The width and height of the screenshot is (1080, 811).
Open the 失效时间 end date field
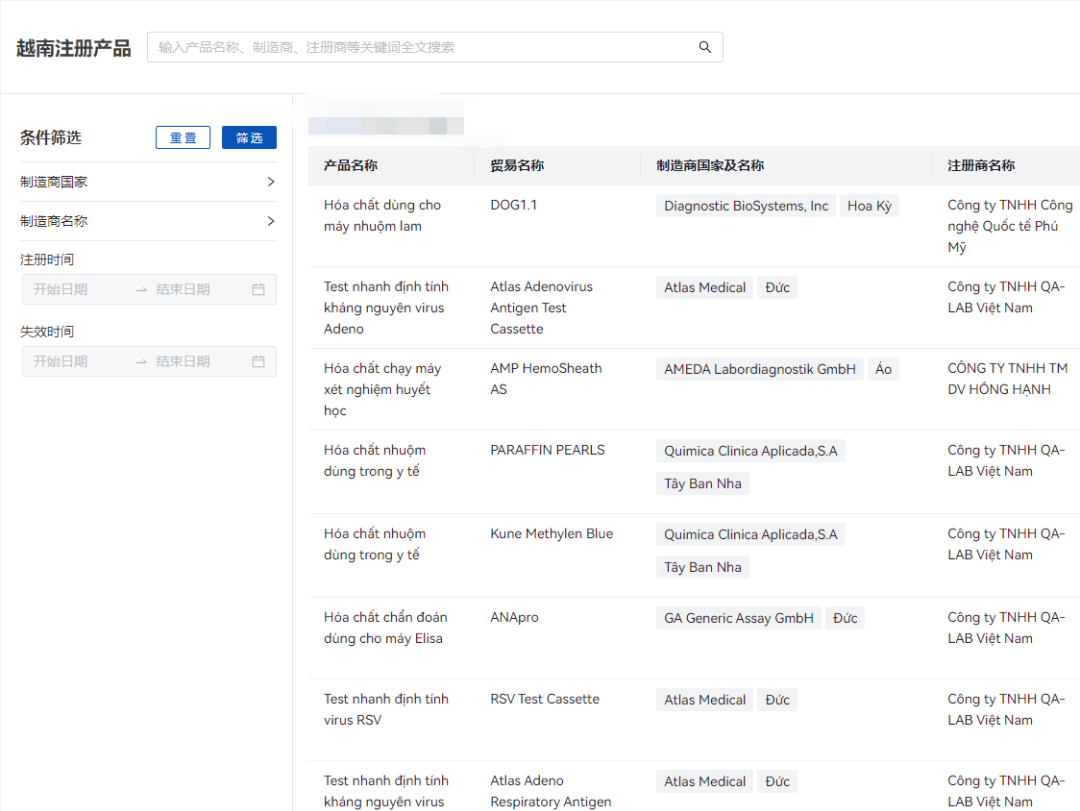196,362
